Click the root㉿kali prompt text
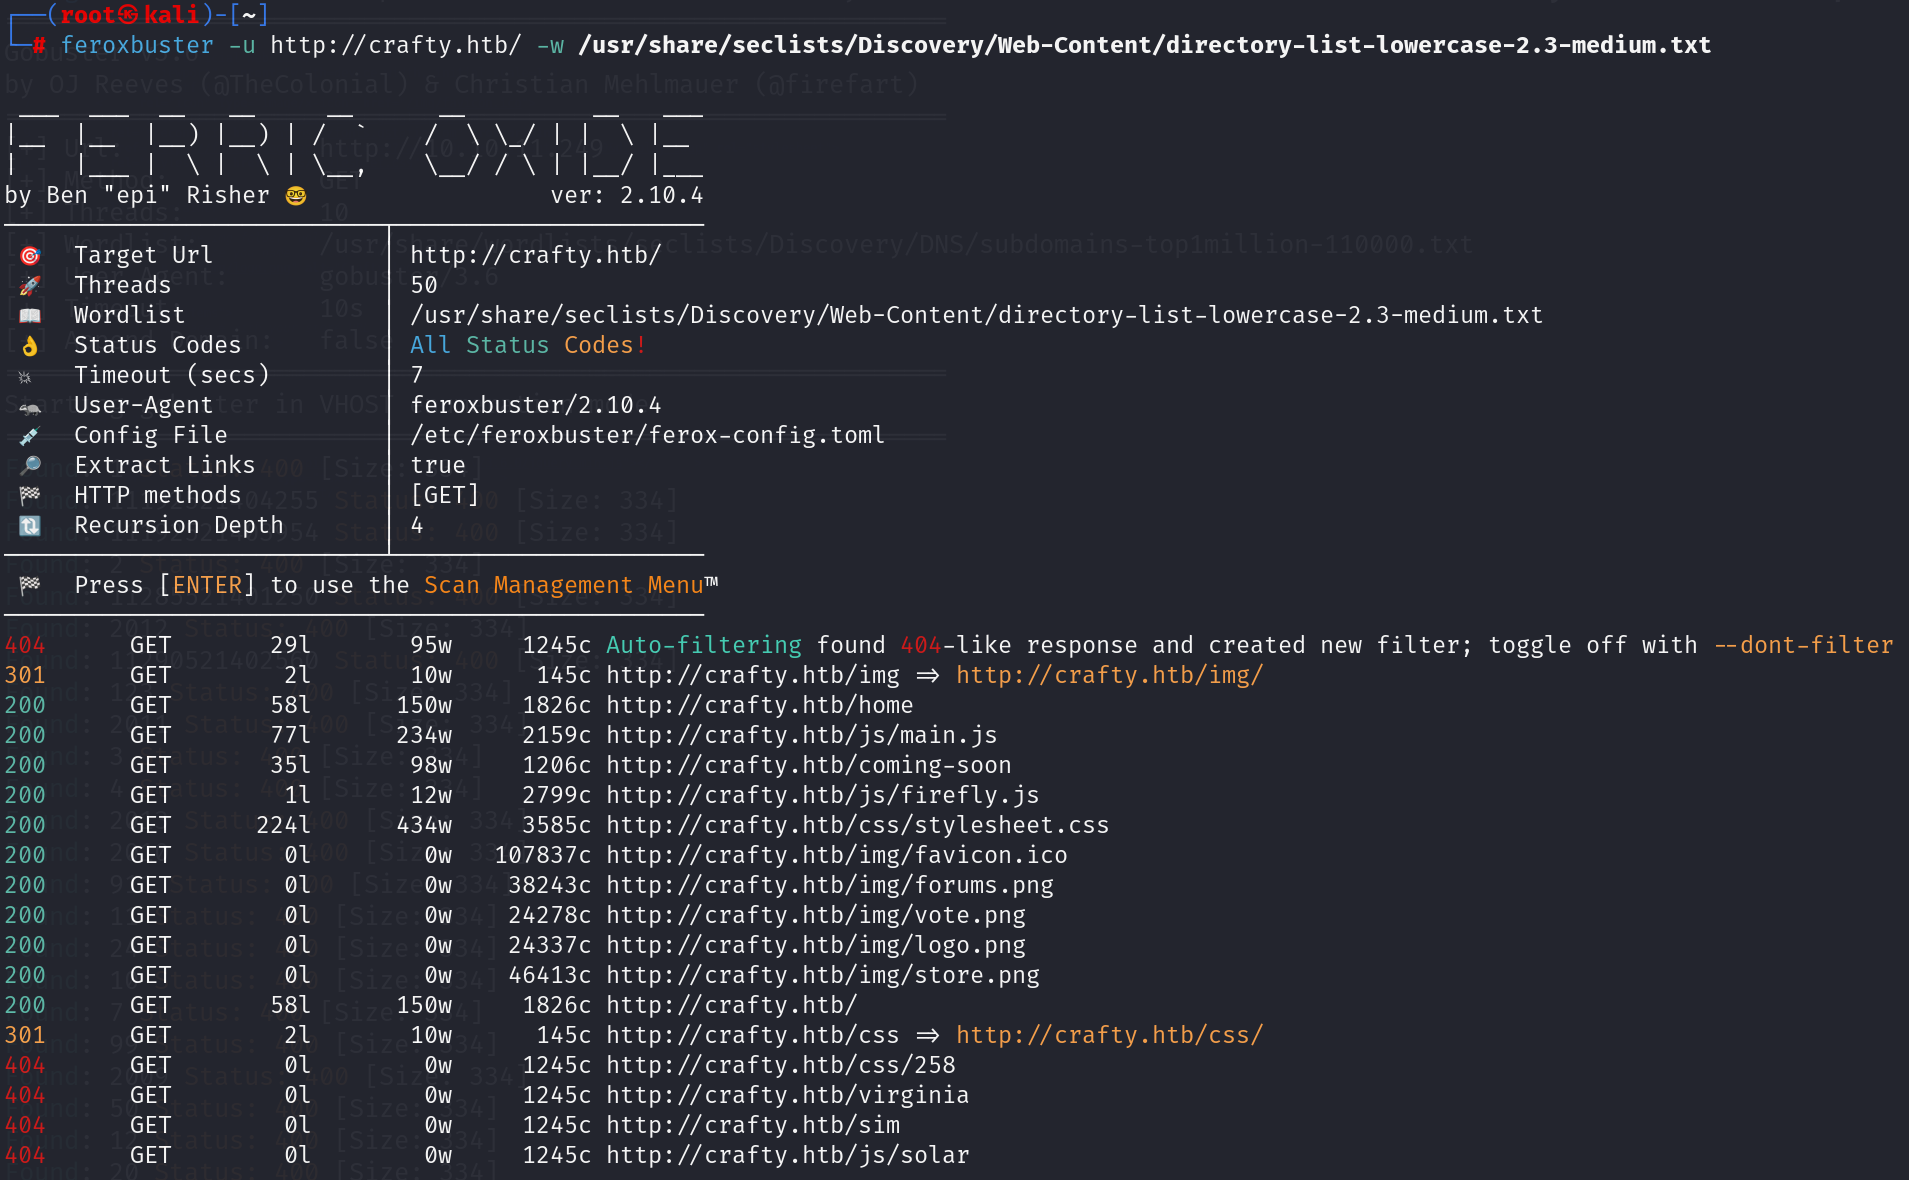1909x1180 pixels. tap(129, 15)
